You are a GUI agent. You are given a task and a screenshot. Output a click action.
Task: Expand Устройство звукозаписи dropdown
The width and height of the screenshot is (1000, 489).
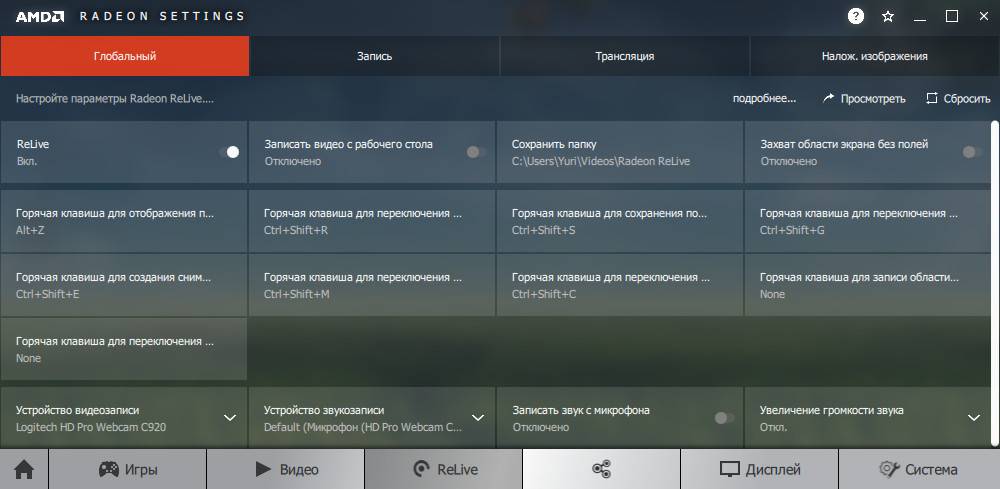pyautogui.click(x=478, y=418)
